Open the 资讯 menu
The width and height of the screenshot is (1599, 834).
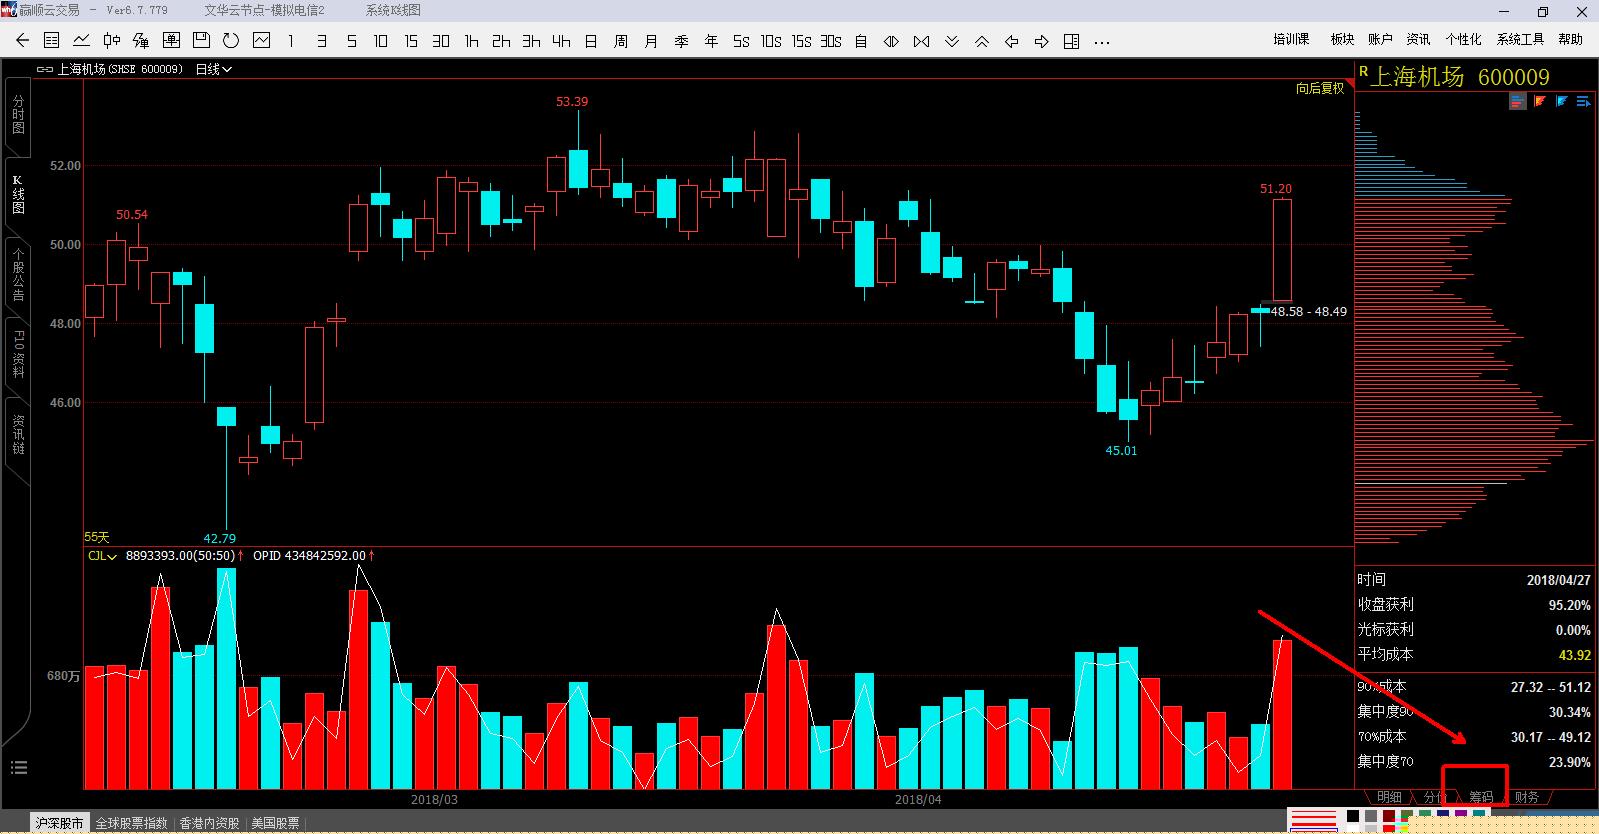tap(1418, 39)
